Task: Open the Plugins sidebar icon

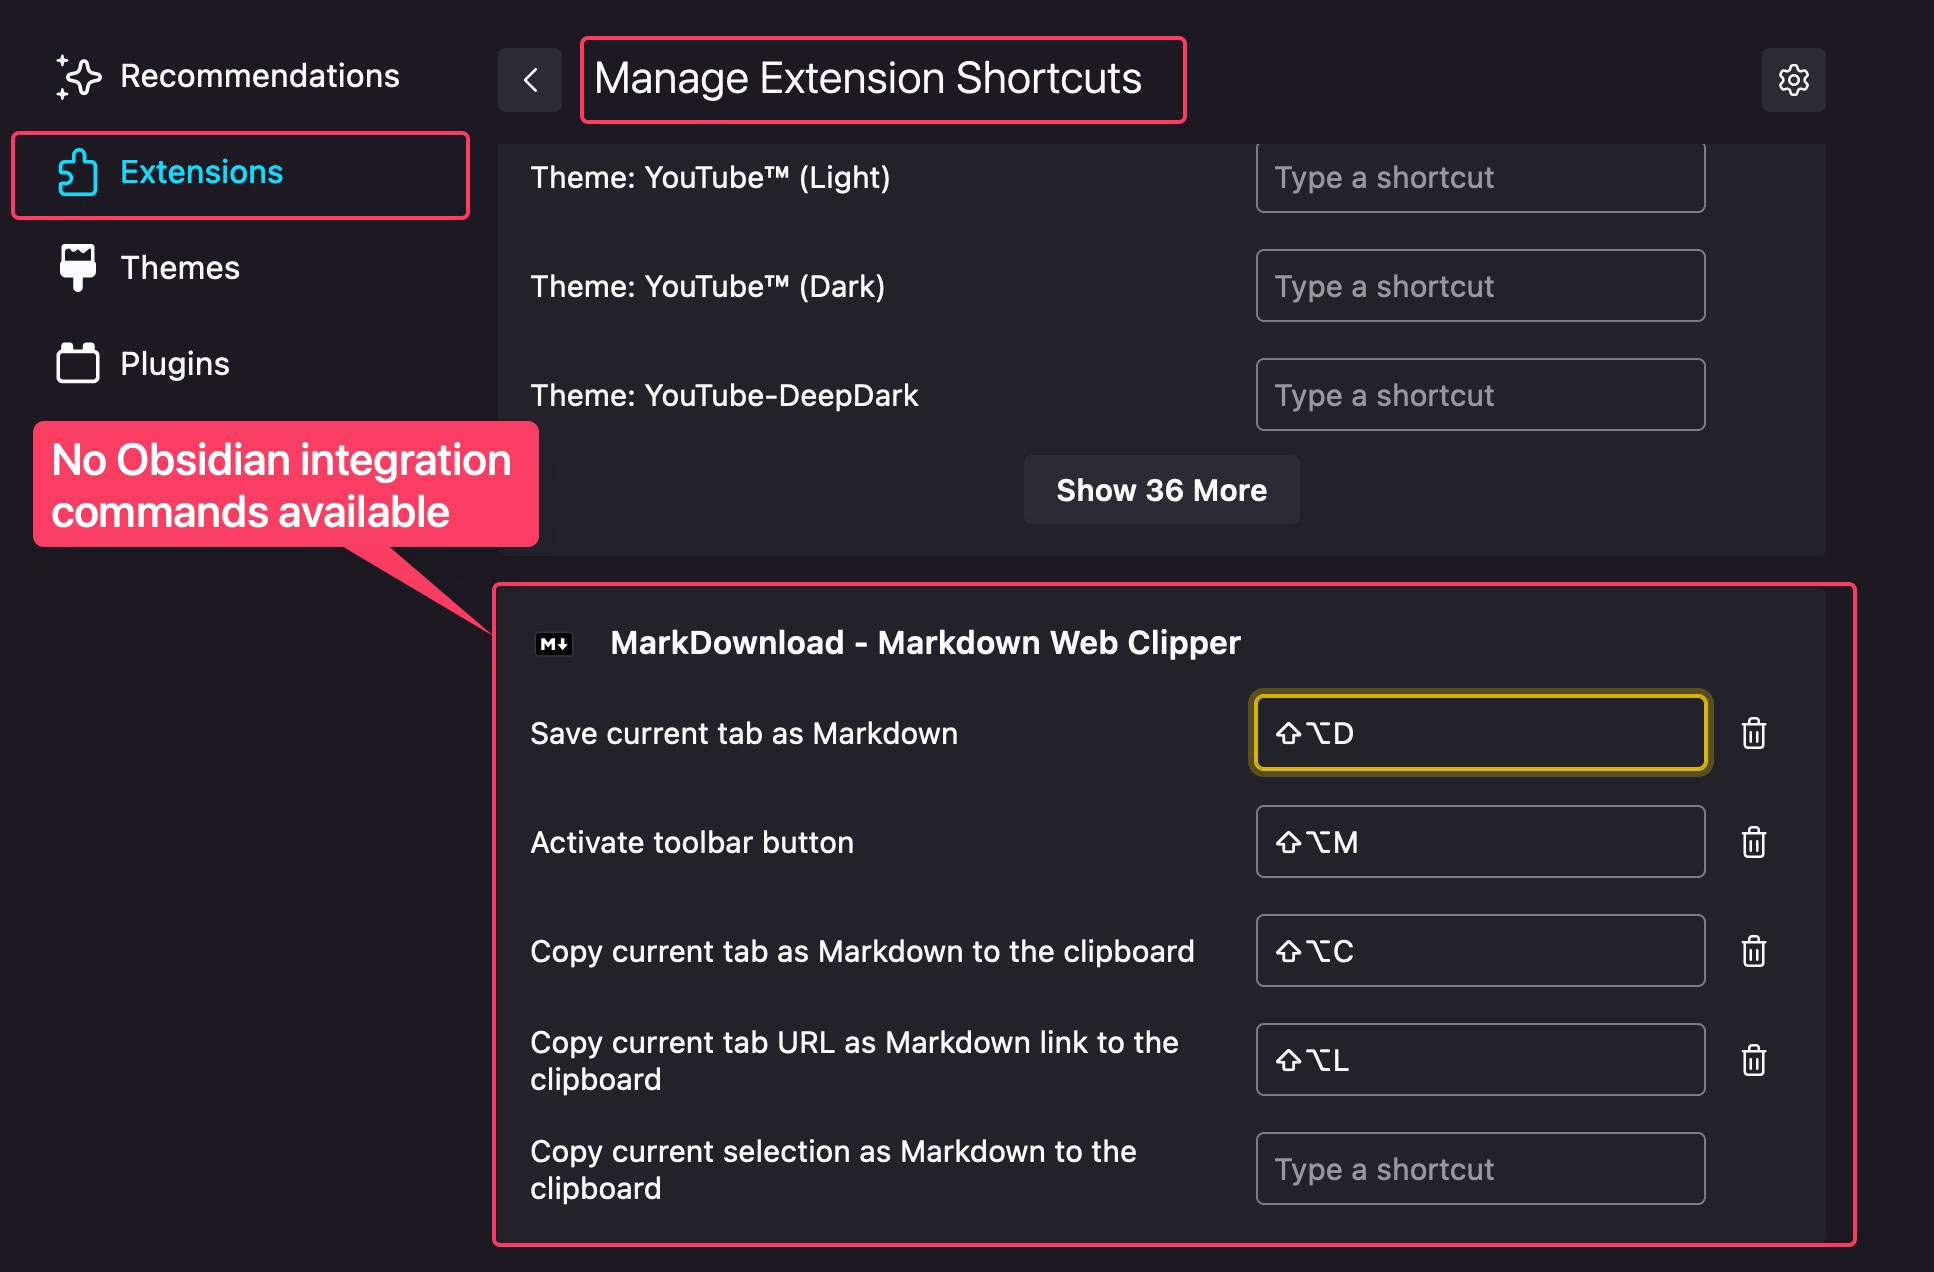Action: [x=79, y=363]
